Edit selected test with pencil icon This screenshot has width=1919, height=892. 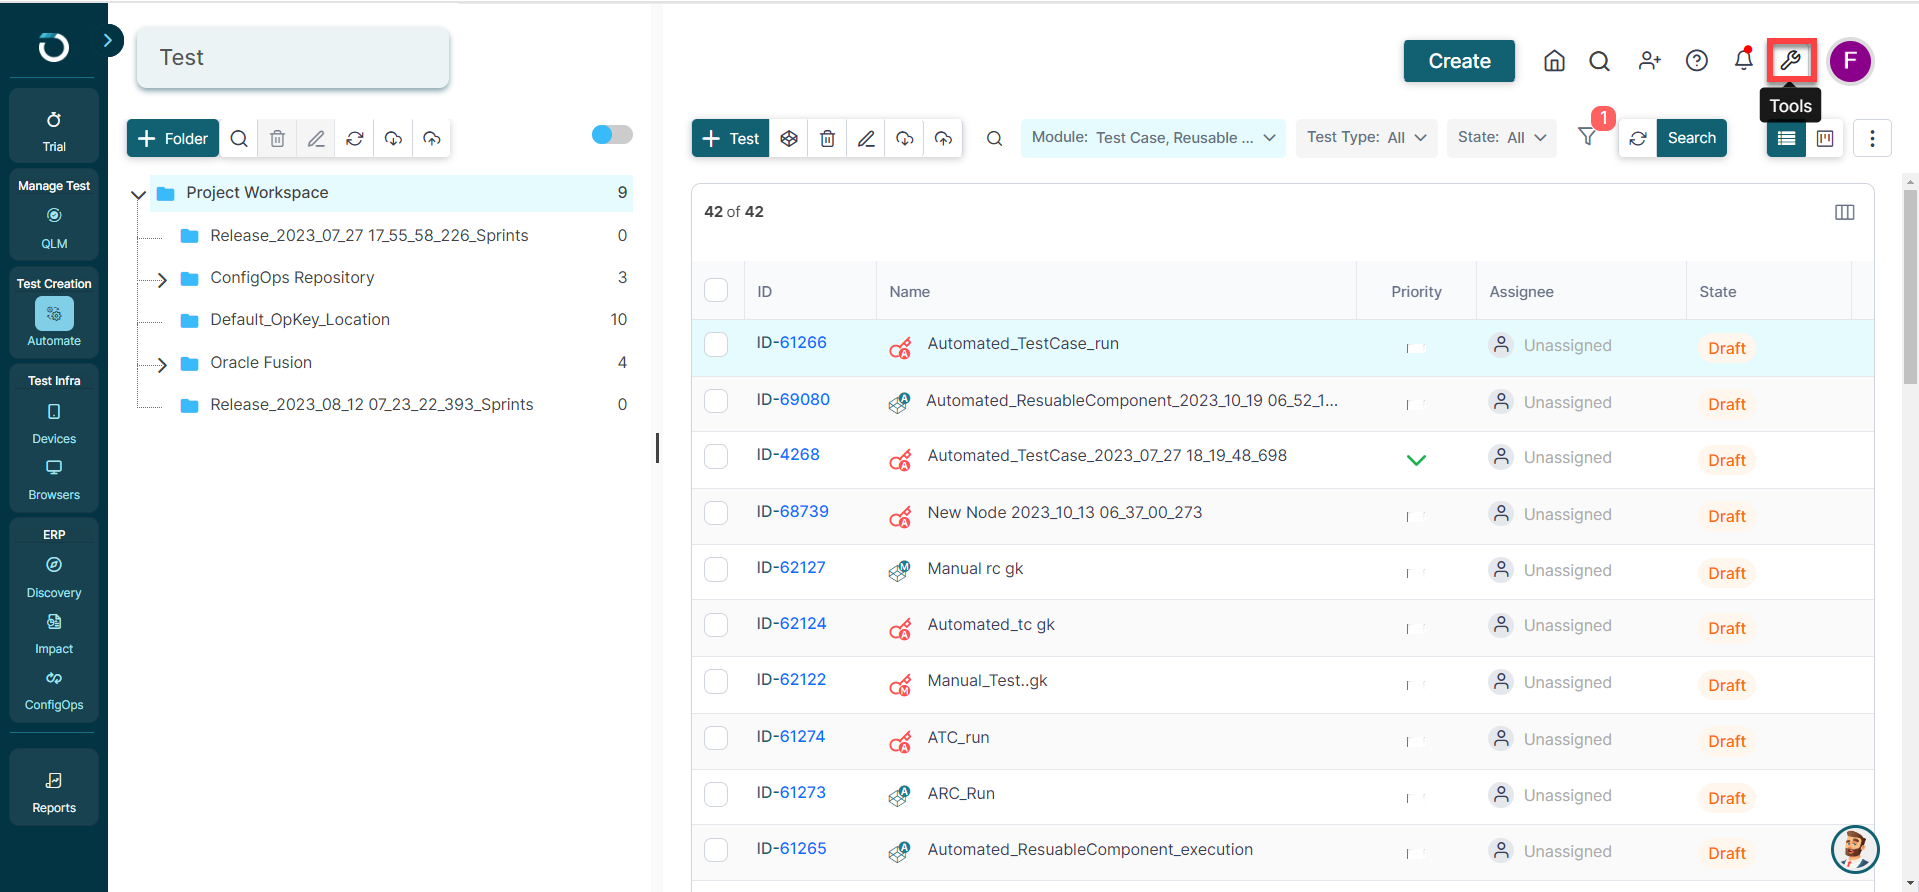pyautogui.click(x=866, y=138)
